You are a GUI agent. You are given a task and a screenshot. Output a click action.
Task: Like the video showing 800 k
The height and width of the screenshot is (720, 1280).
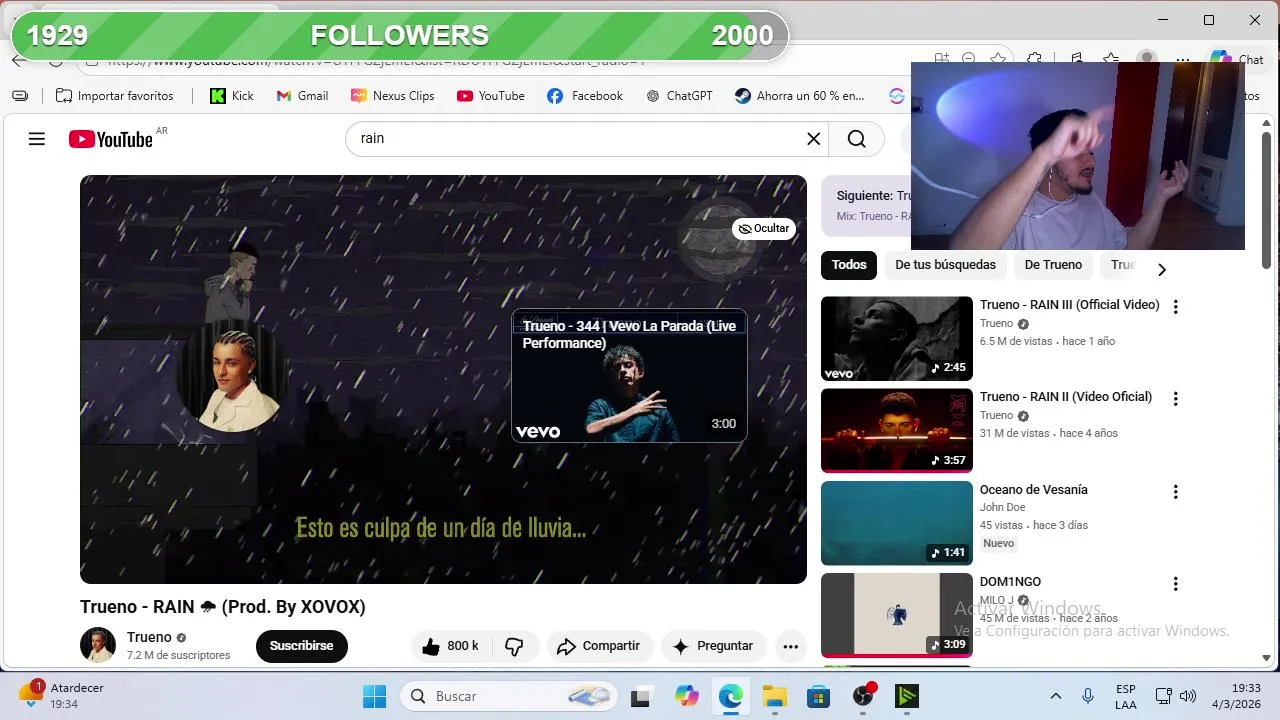[450, 646]
